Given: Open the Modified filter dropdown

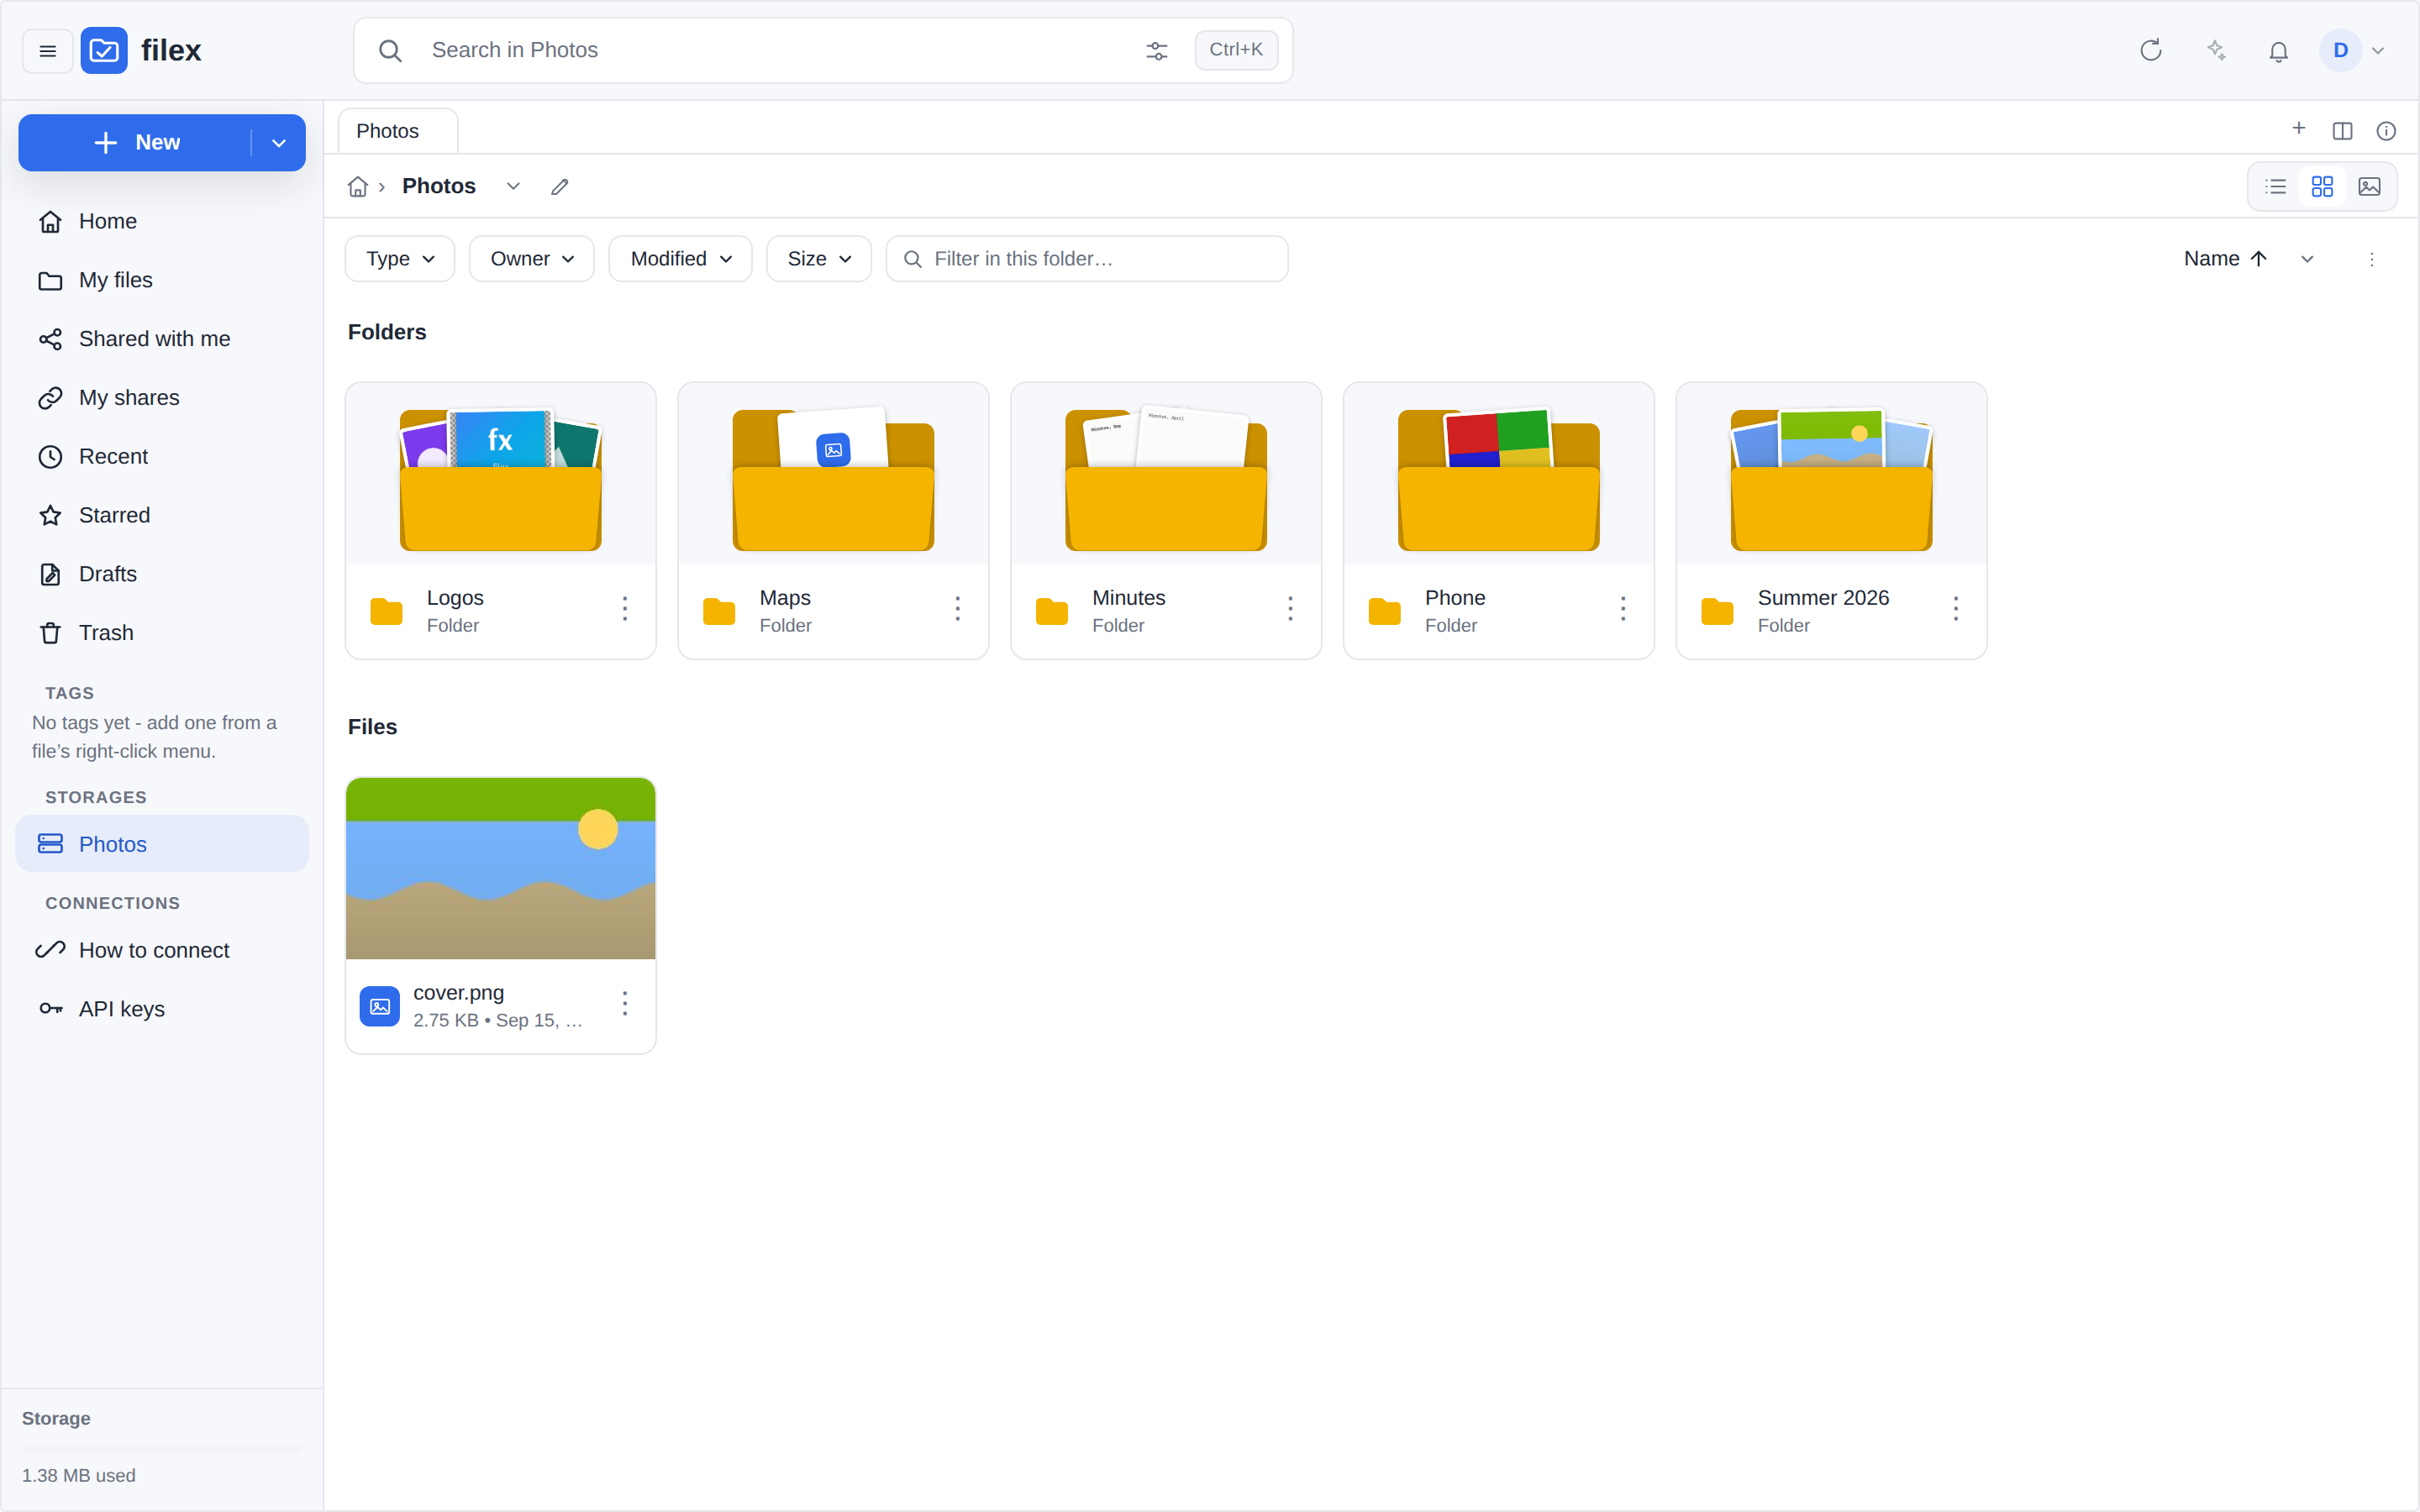Looking at the screenshot, I should 681,259.
